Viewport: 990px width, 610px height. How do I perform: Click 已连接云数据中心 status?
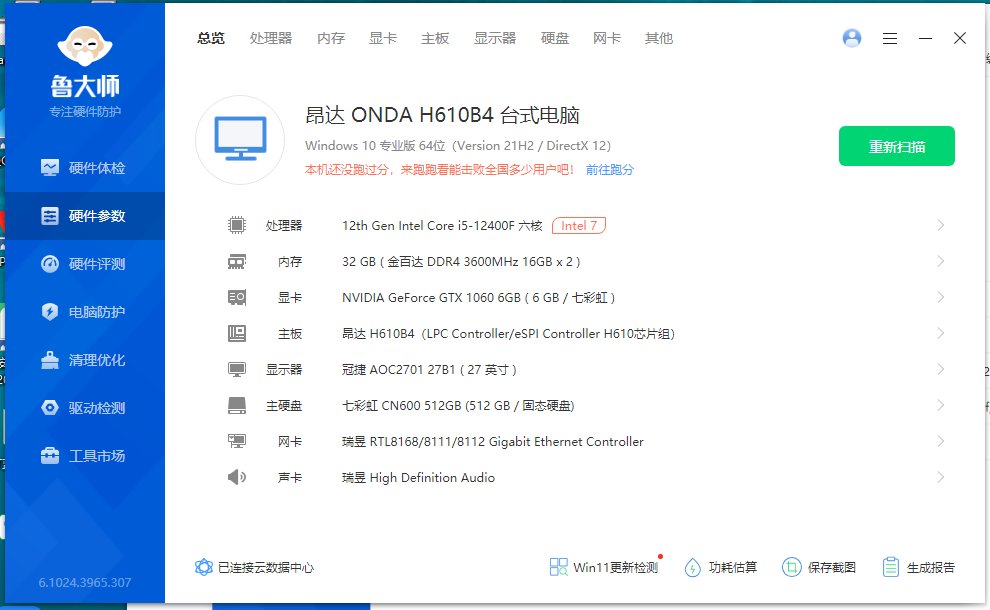(x=254, y=567)
